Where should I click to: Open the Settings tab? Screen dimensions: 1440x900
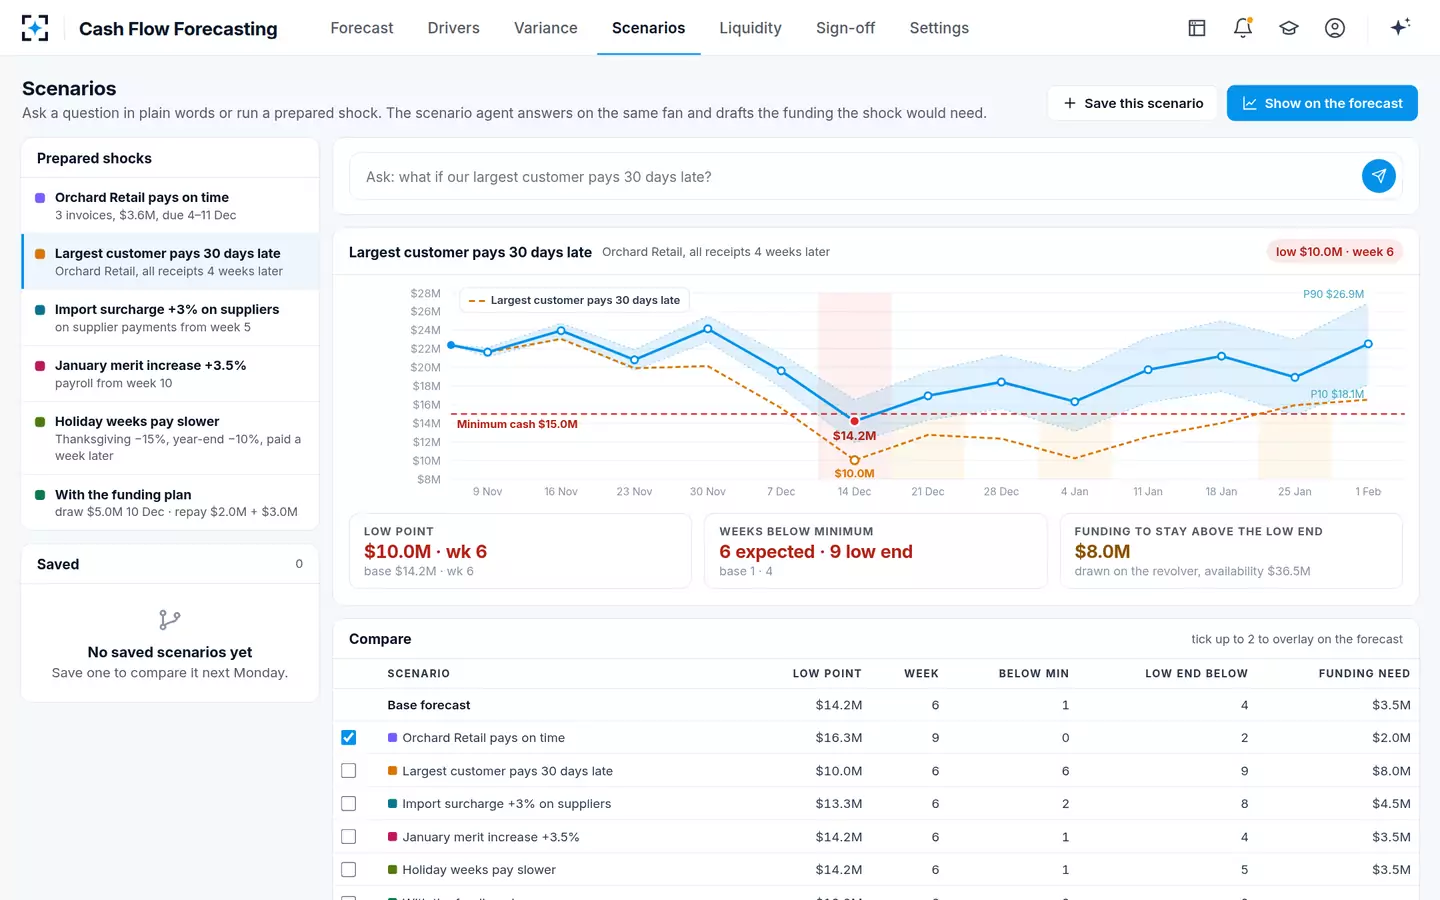click(939, 28)
